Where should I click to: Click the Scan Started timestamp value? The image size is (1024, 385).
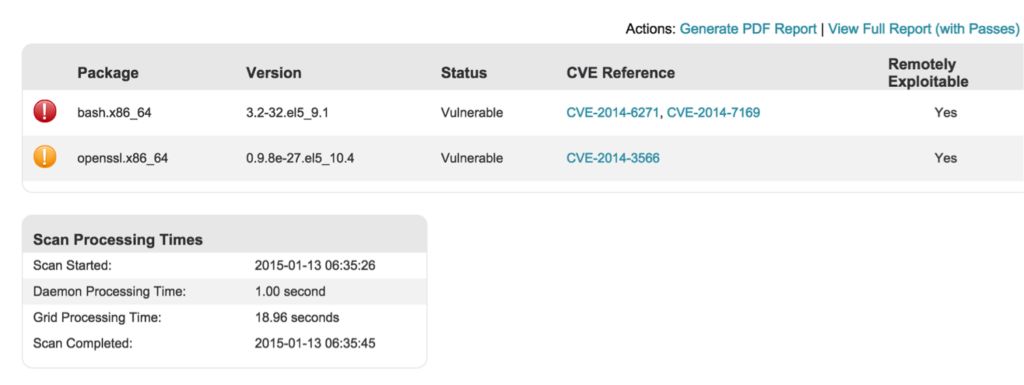(x=315, y=266)
